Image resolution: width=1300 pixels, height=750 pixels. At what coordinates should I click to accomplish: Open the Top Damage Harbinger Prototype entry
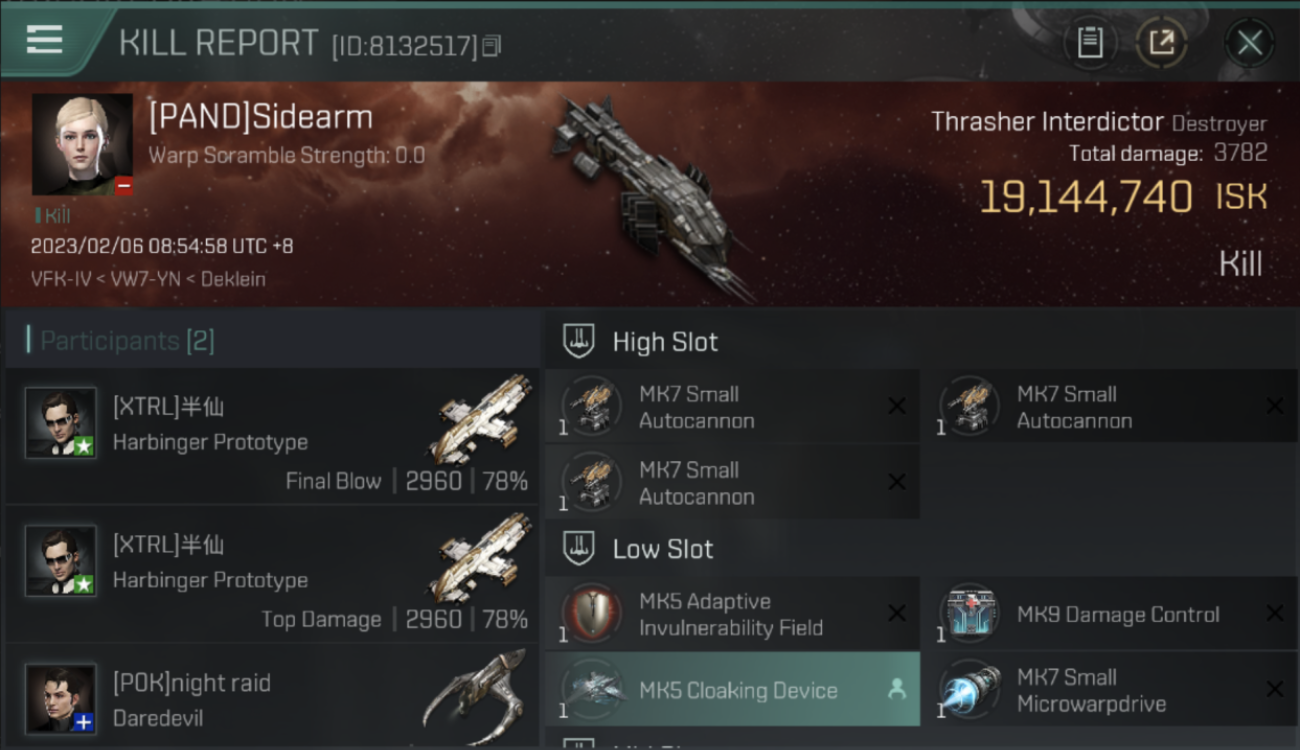point(272,574)
